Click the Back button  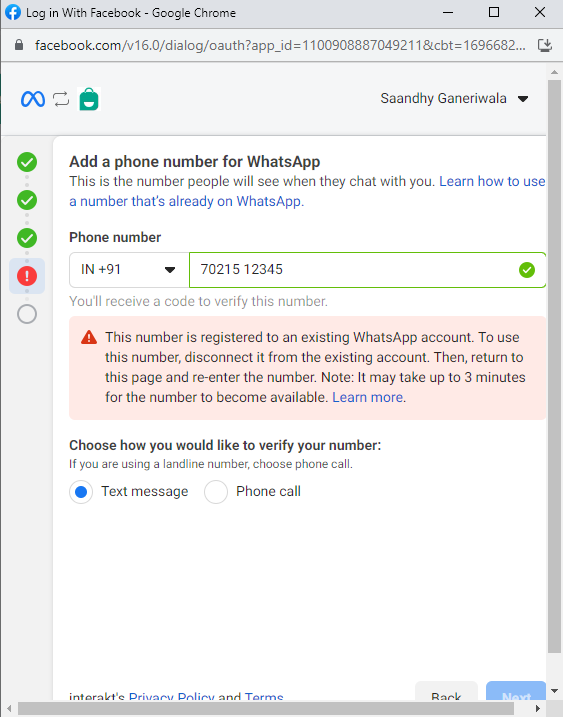click(x=446, y=693)
